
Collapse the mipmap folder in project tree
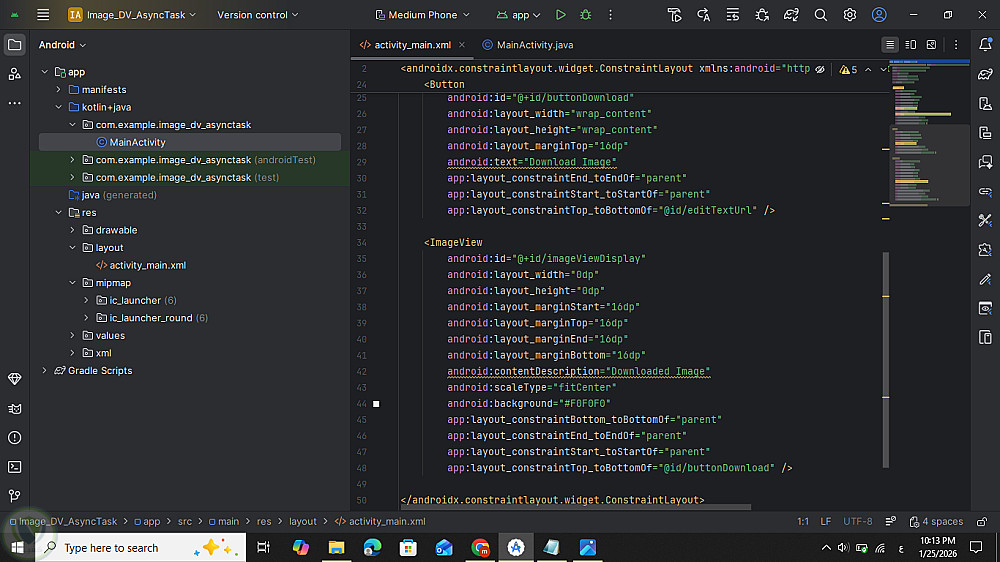click(73, 283)
